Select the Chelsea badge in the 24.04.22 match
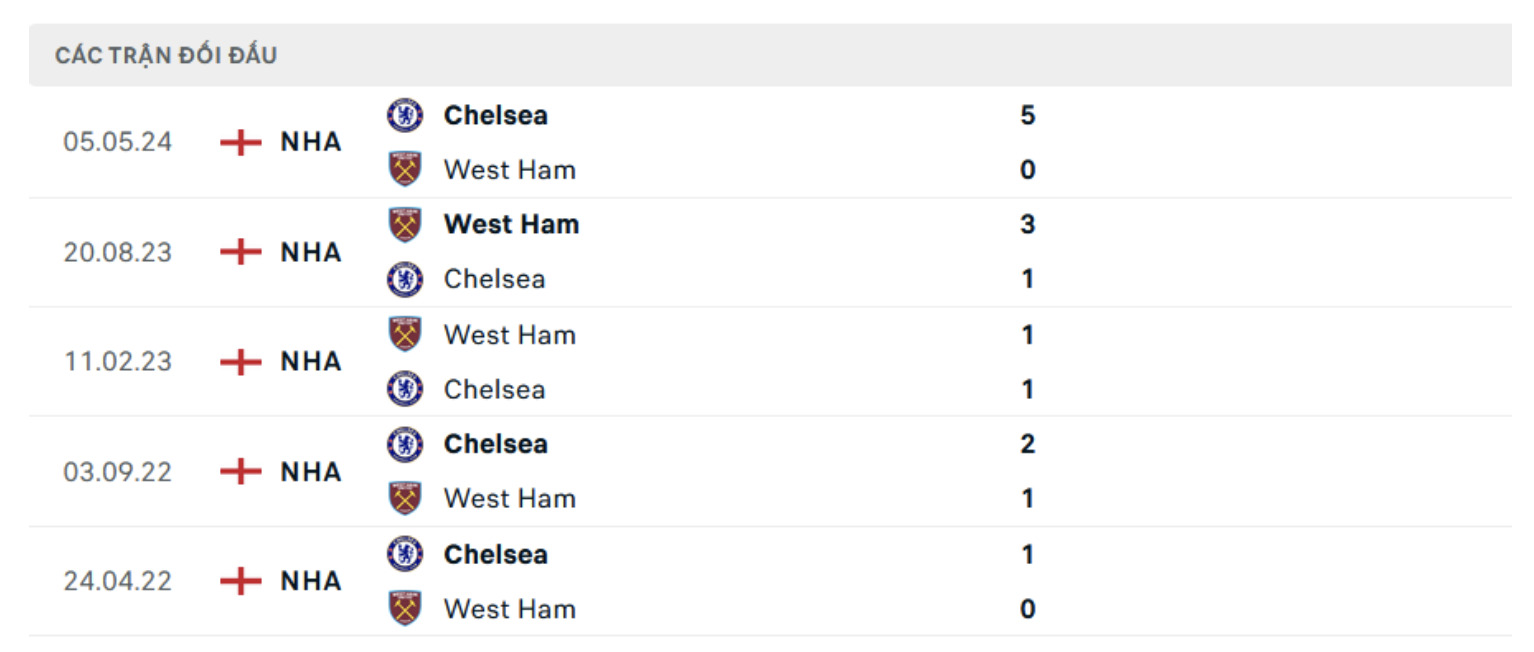 (x=406, y=554)
